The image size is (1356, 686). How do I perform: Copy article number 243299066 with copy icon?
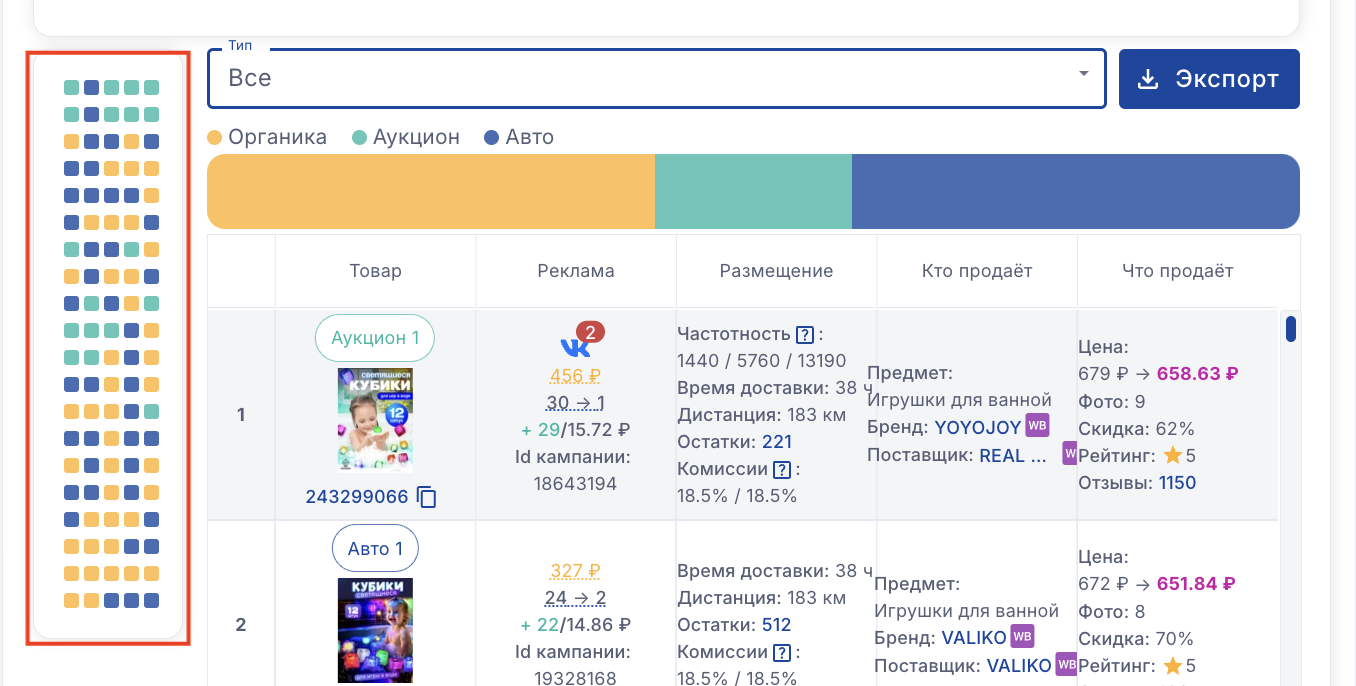(427, 497)
